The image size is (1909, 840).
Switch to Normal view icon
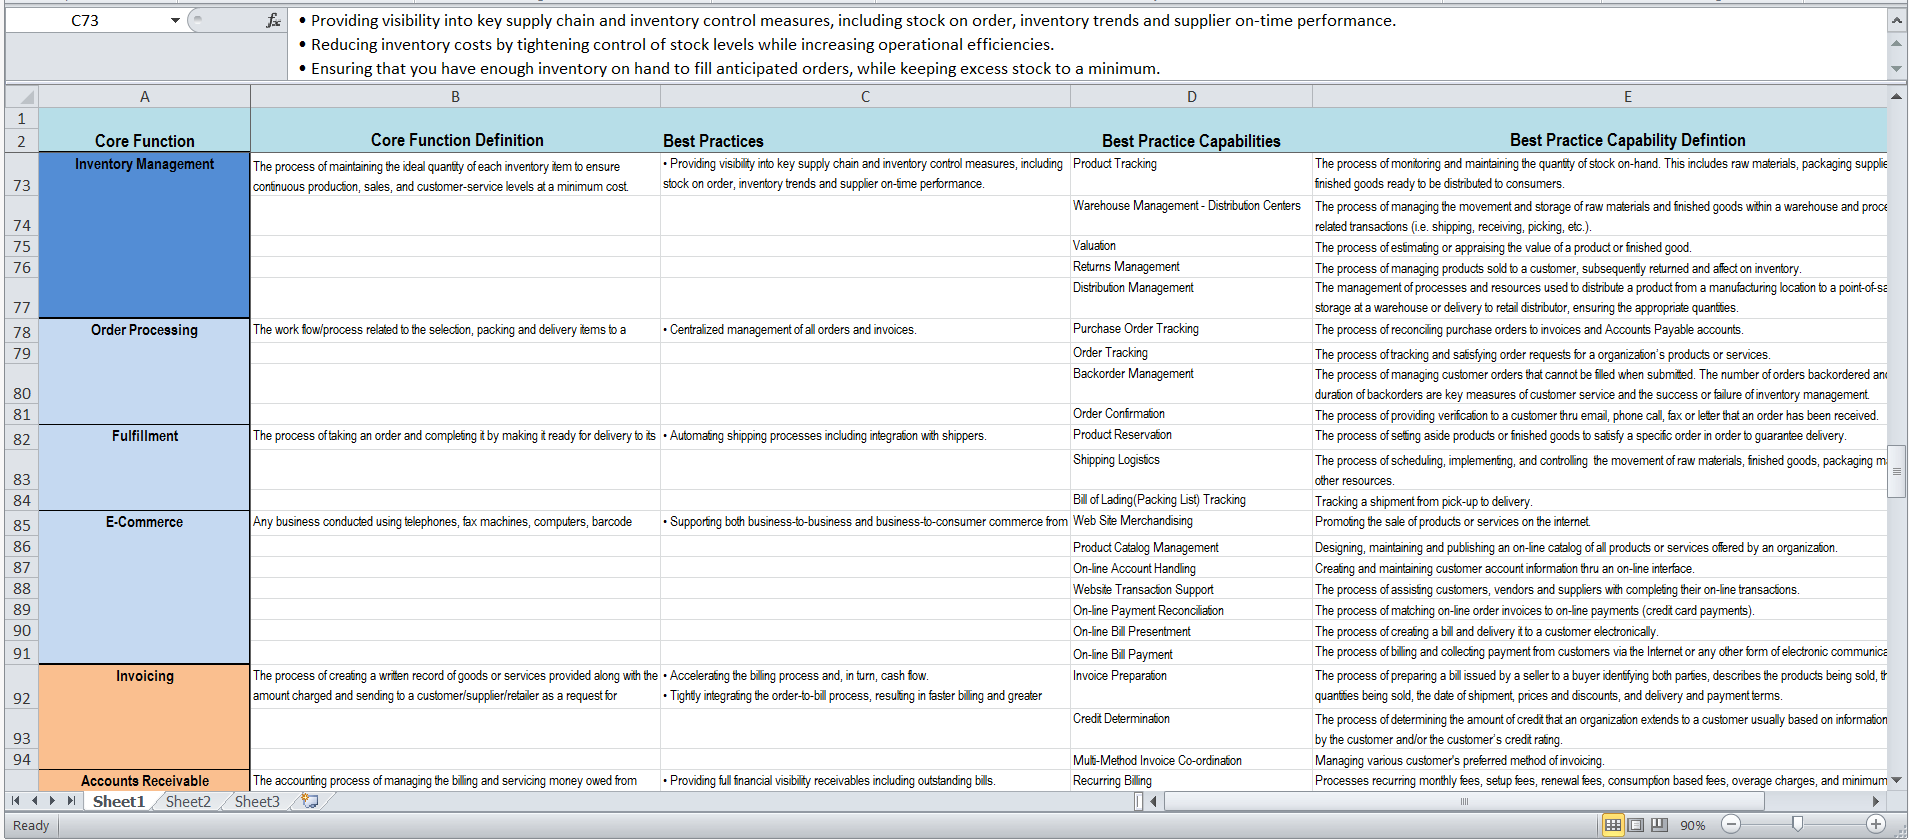point(1613,825)
